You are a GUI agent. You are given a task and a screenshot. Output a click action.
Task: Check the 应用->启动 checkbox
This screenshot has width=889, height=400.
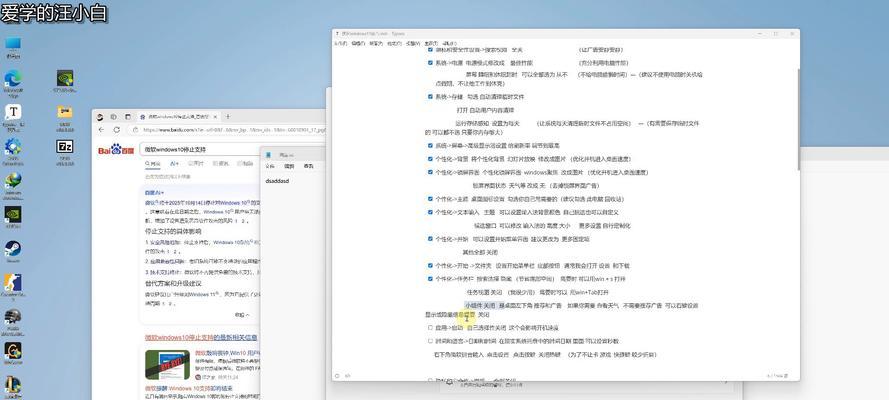[430, 327]
